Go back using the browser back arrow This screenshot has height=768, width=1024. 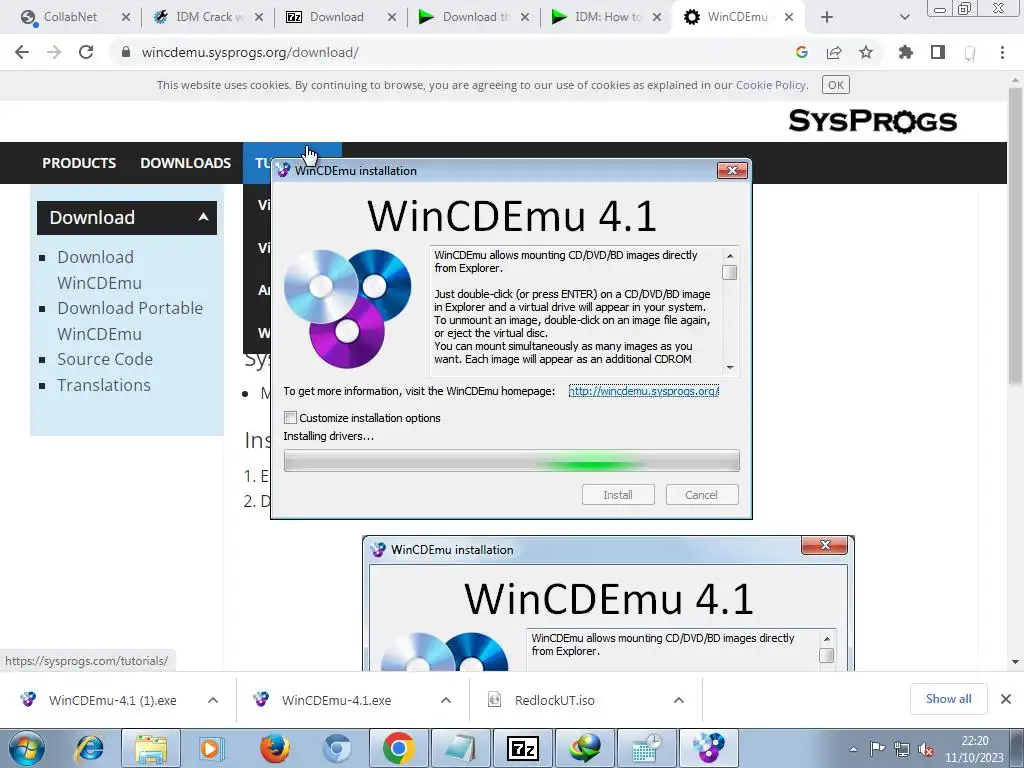coord(22,52)
